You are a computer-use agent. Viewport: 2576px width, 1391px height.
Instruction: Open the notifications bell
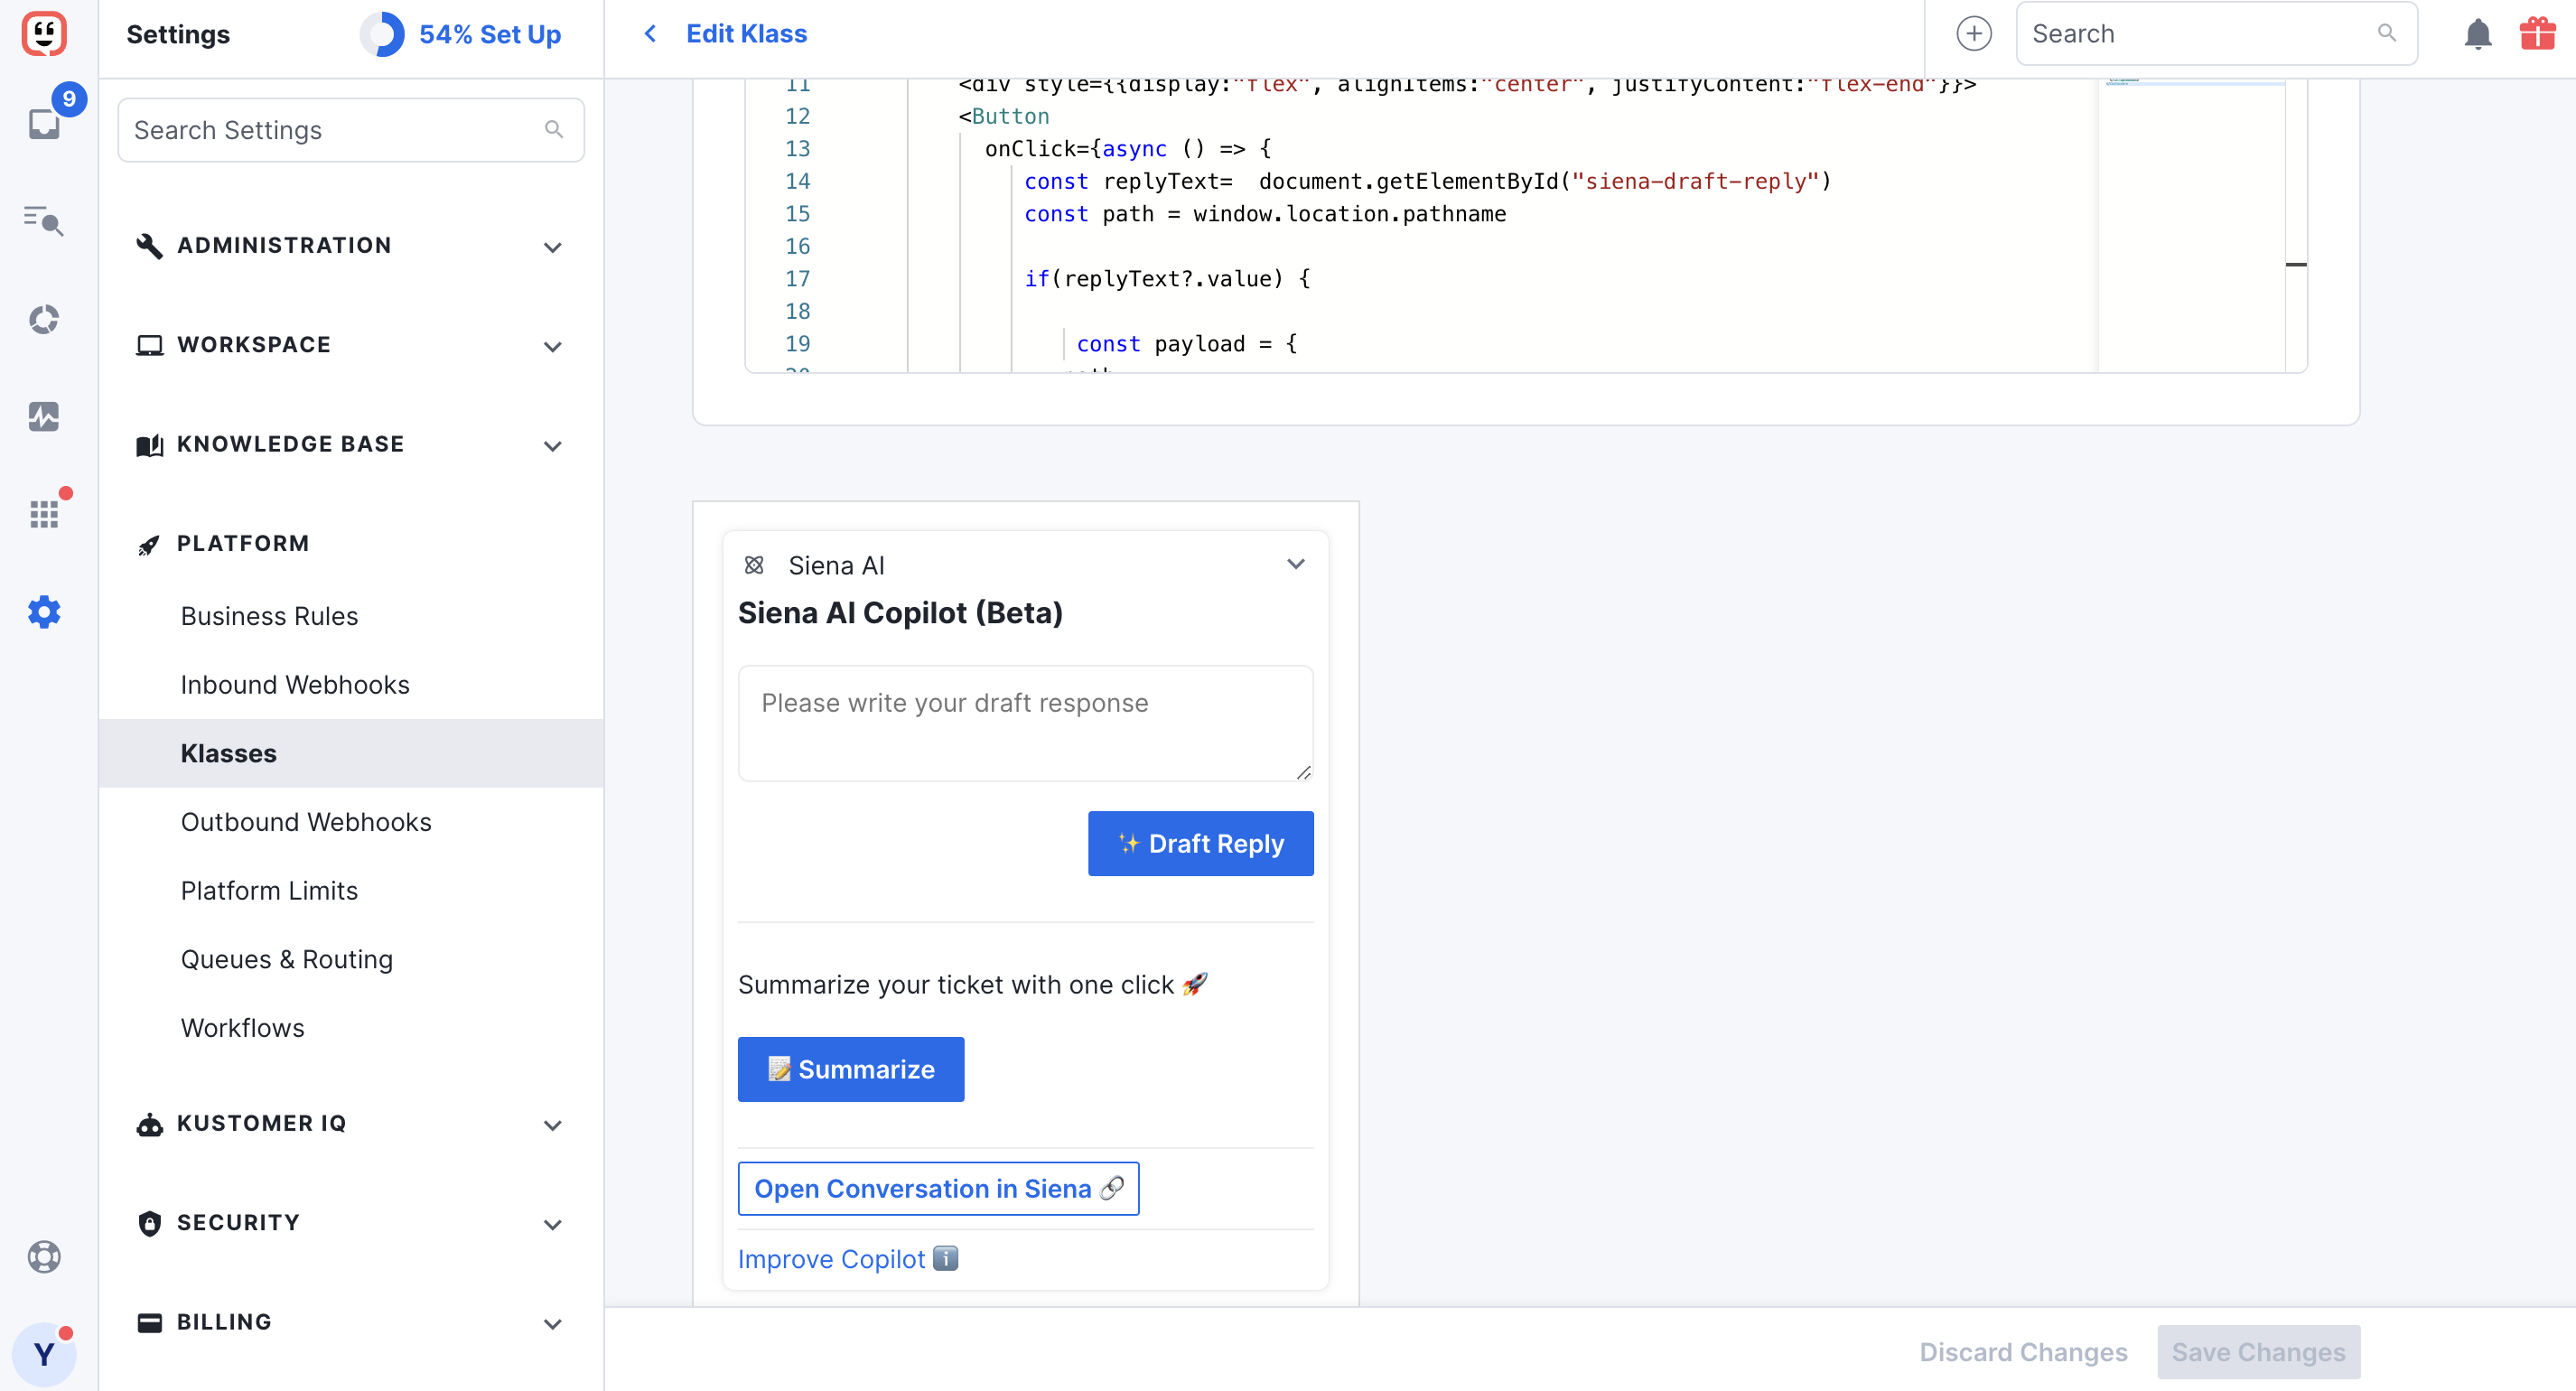click(x=2477, y=34)
